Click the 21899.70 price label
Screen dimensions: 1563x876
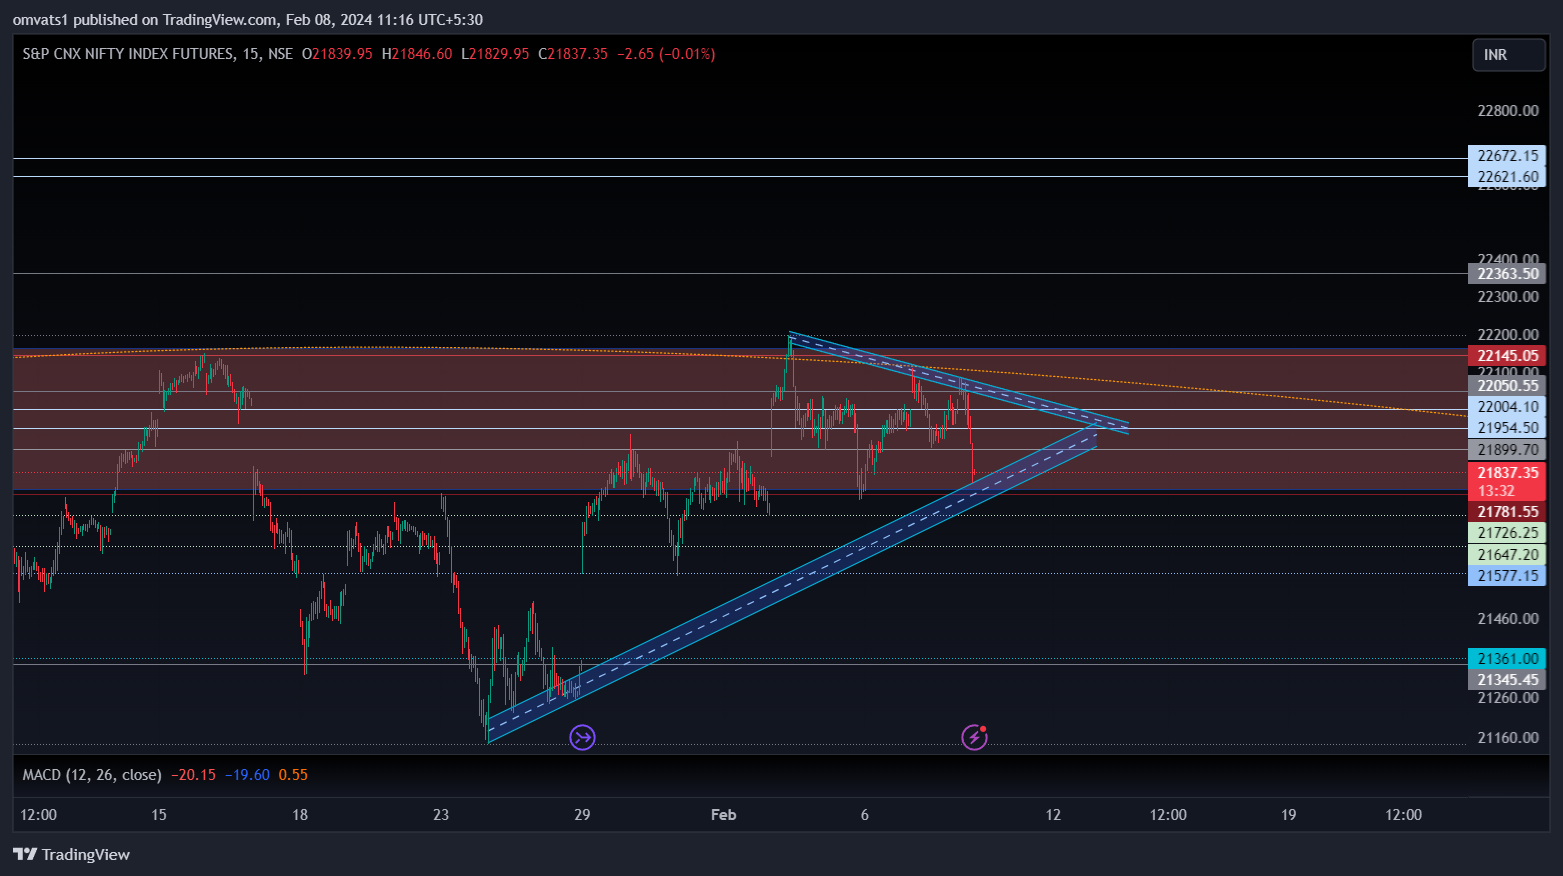(x=1507, y=450)
